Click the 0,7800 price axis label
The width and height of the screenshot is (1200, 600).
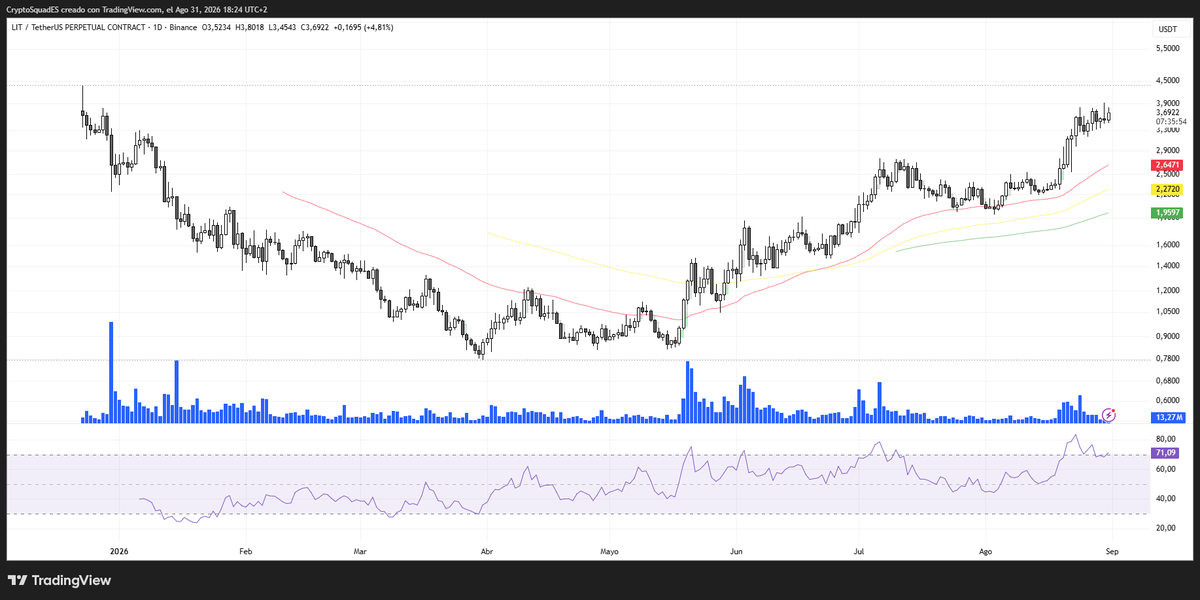pos(1169,358)
